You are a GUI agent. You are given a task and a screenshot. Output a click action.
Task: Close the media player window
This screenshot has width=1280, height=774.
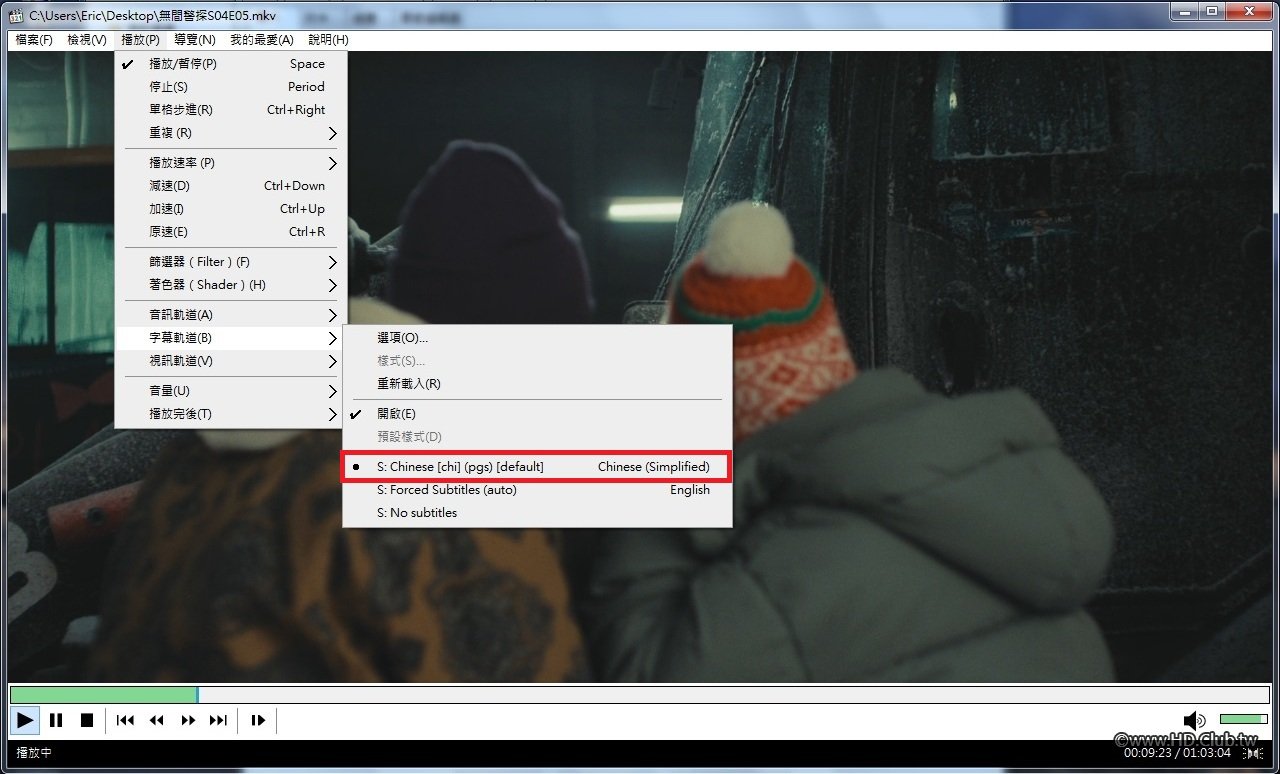click(1248, 11)
